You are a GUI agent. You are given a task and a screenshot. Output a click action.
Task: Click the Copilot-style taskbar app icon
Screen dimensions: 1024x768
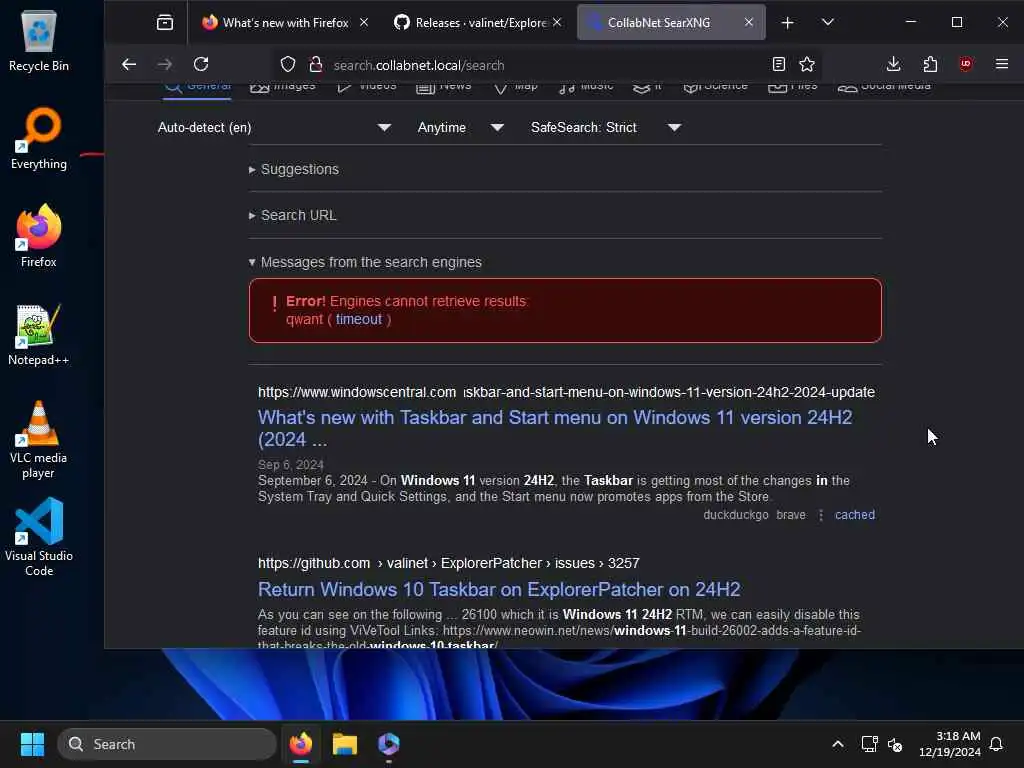click(389, 744)
